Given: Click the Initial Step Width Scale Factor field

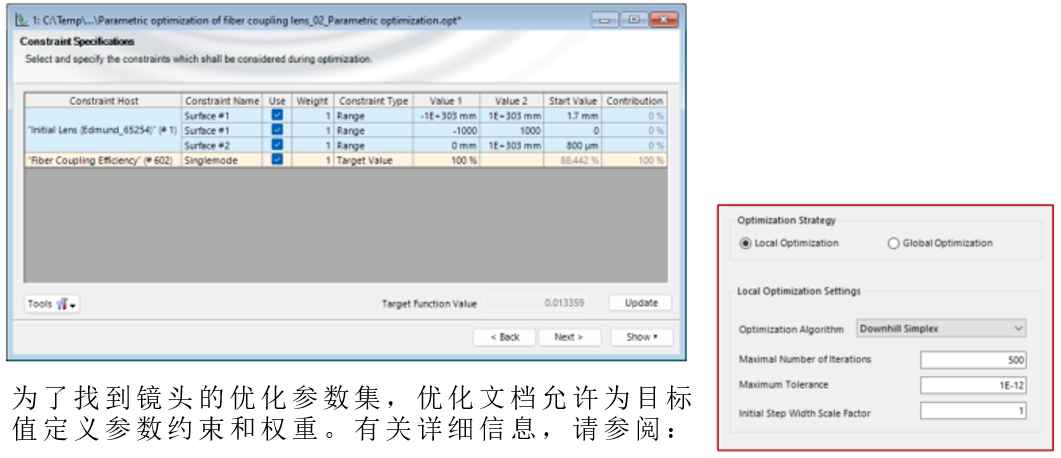Looking at the screenshot, I should 974,411.
